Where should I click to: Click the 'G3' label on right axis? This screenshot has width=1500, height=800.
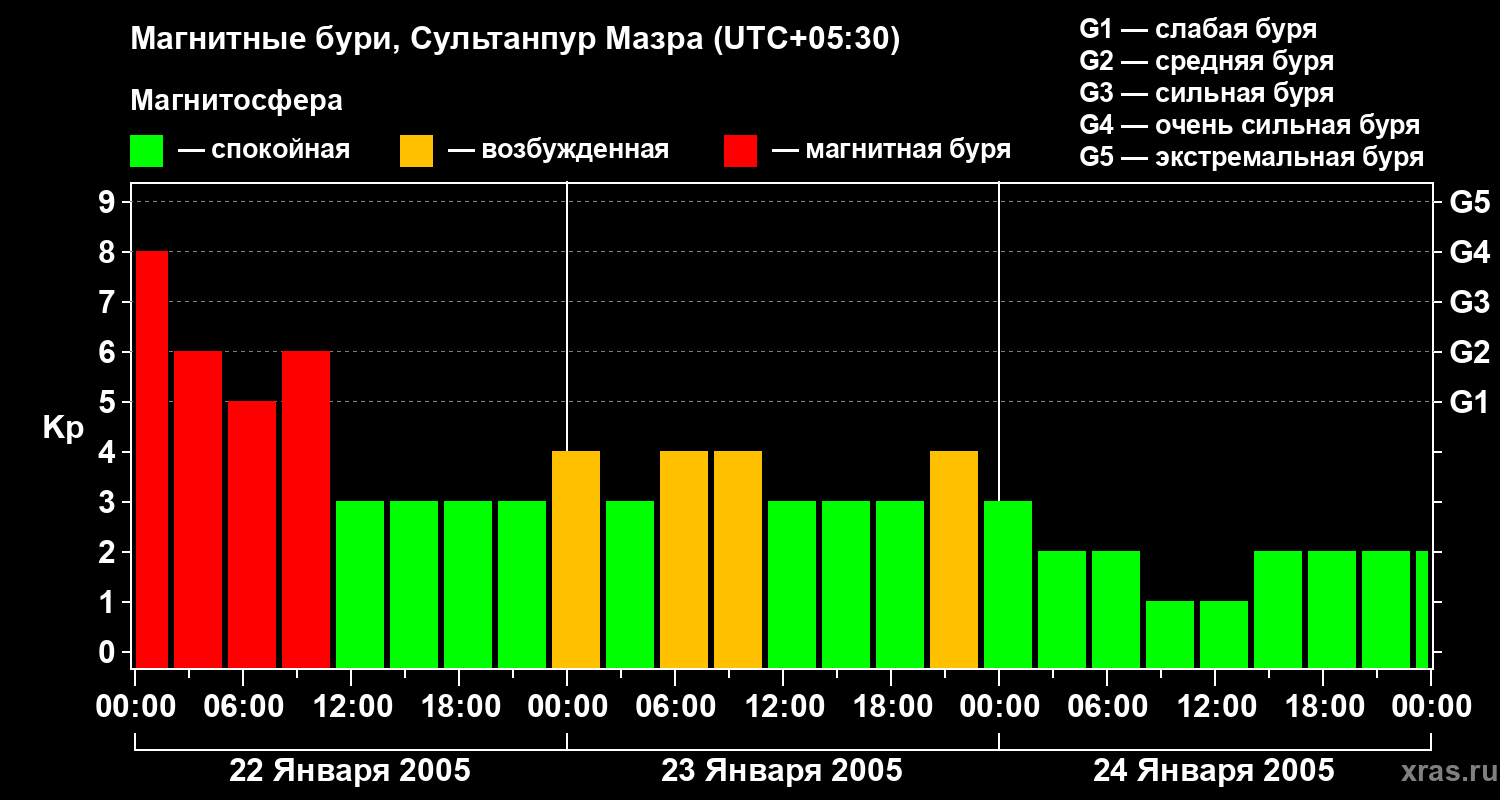pyautogui.click(x=1469, y=303)
